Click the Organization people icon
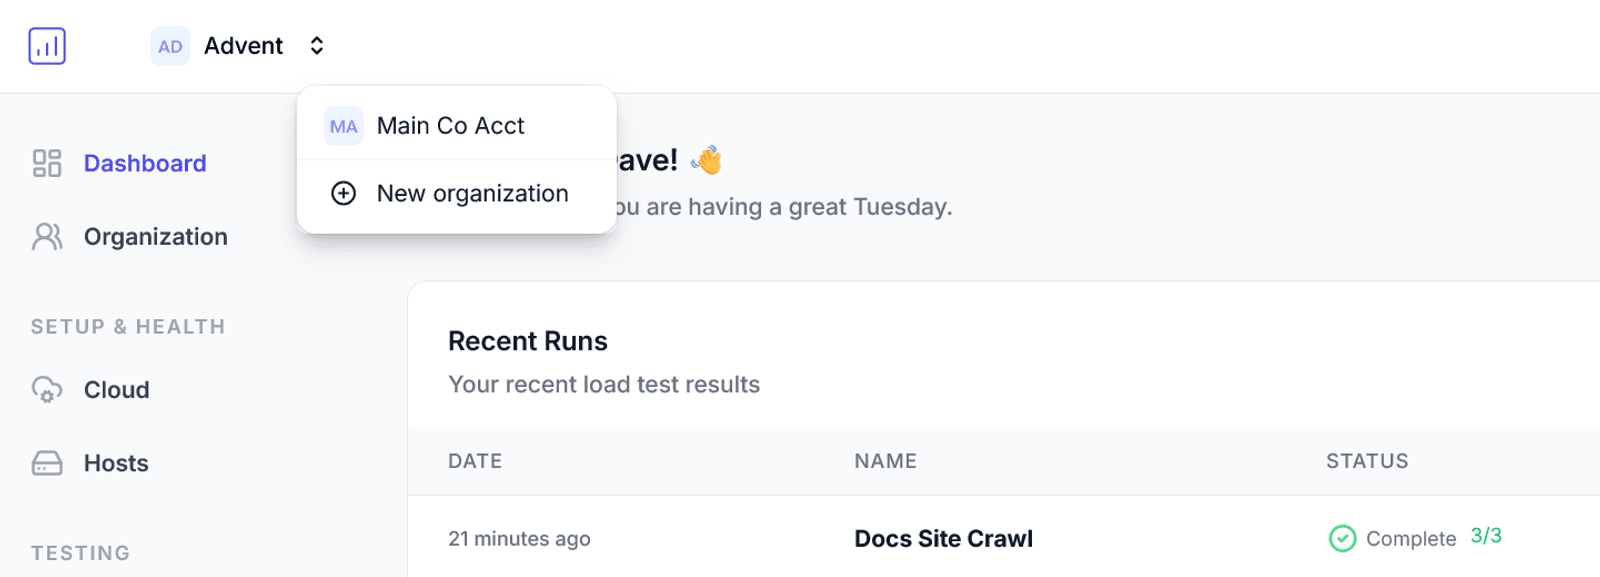Viewport: 1600px width, 577px height. point(46,236)
